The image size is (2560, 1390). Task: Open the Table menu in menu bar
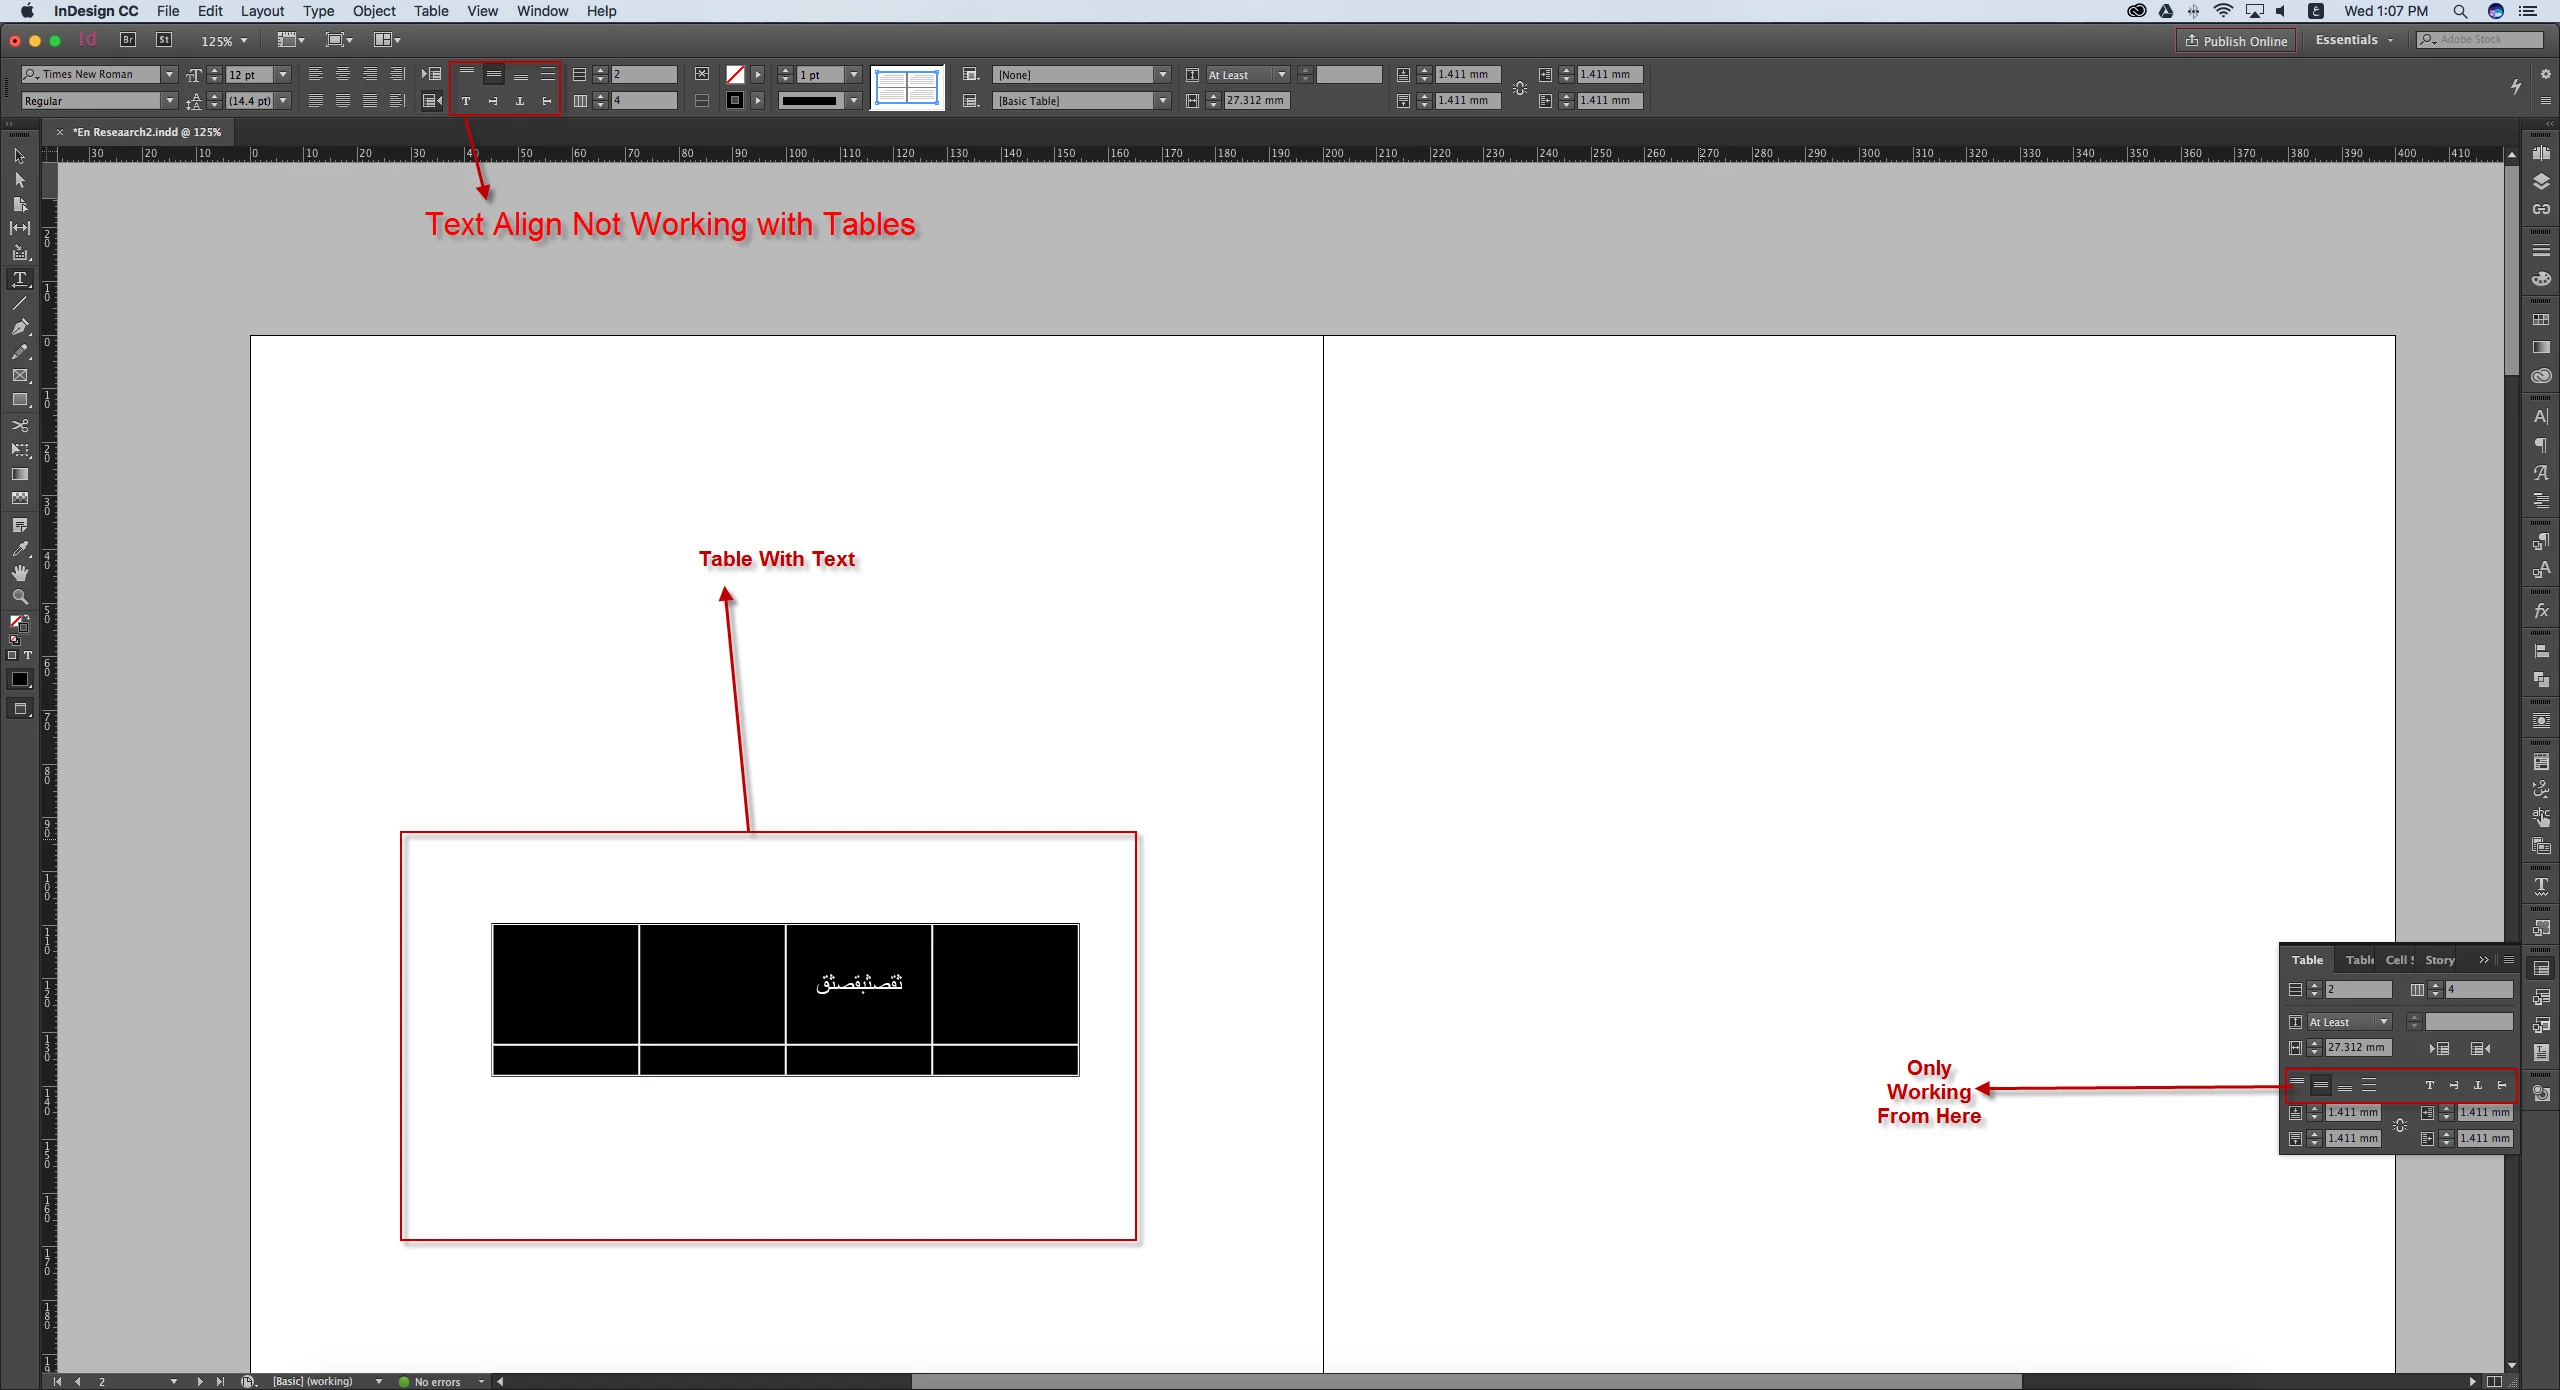[431, 11]
